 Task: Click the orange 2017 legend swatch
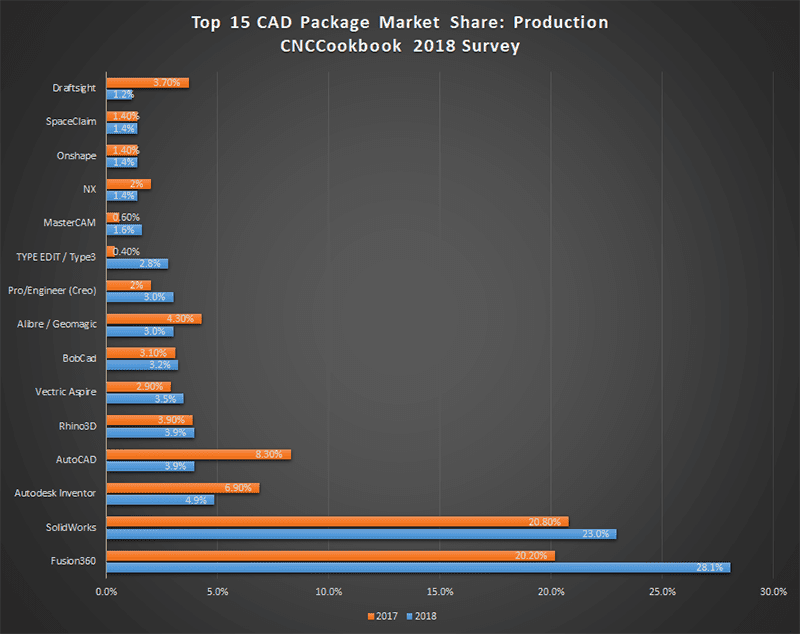click(371, 616)
